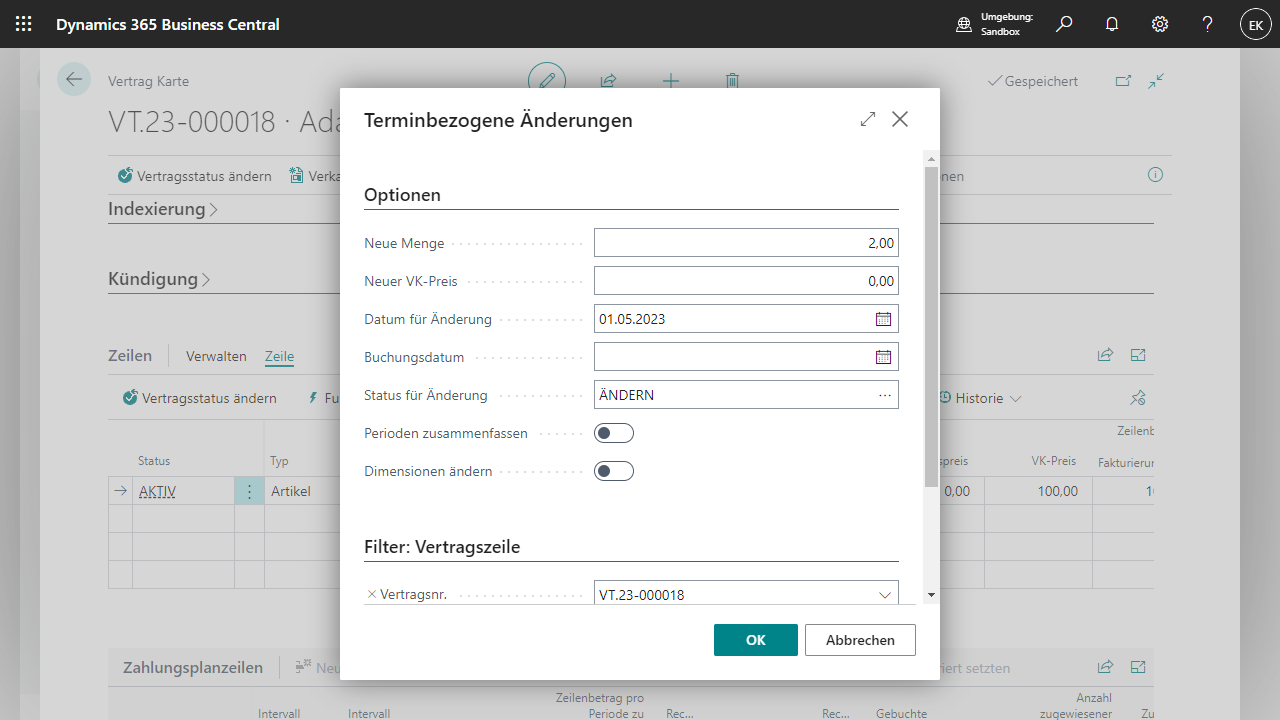Image resolution: width=1280 pixels, height=720 pixels.
Task: Open the help question mark
Action: click(x=1208, y=24)
